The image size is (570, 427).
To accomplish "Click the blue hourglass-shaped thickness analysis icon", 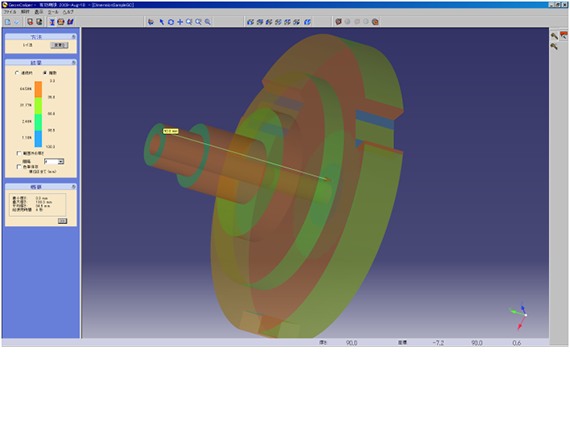I will pos(52,22).
